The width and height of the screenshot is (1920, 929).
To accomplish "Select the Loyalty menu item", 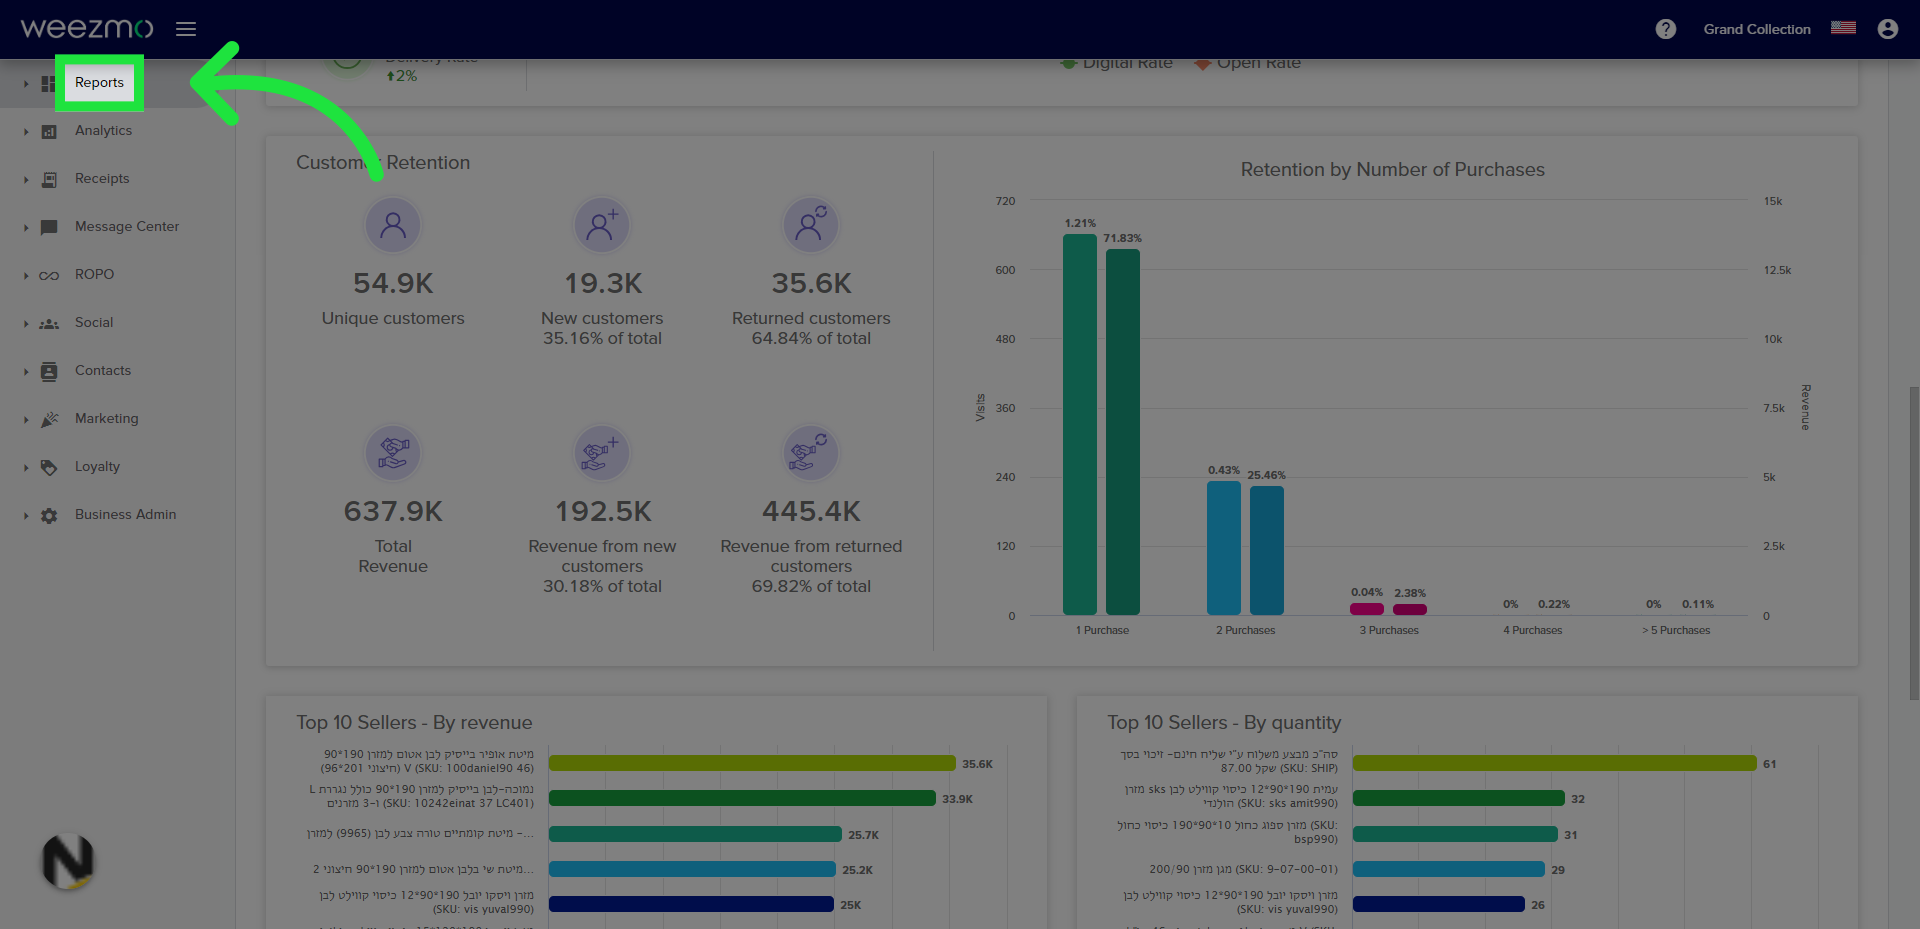I will (x=97, y=466).
